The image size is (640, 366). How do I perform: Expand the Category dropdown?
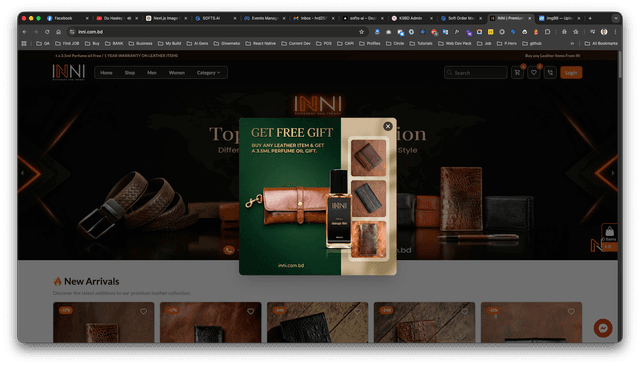(209, 73)
